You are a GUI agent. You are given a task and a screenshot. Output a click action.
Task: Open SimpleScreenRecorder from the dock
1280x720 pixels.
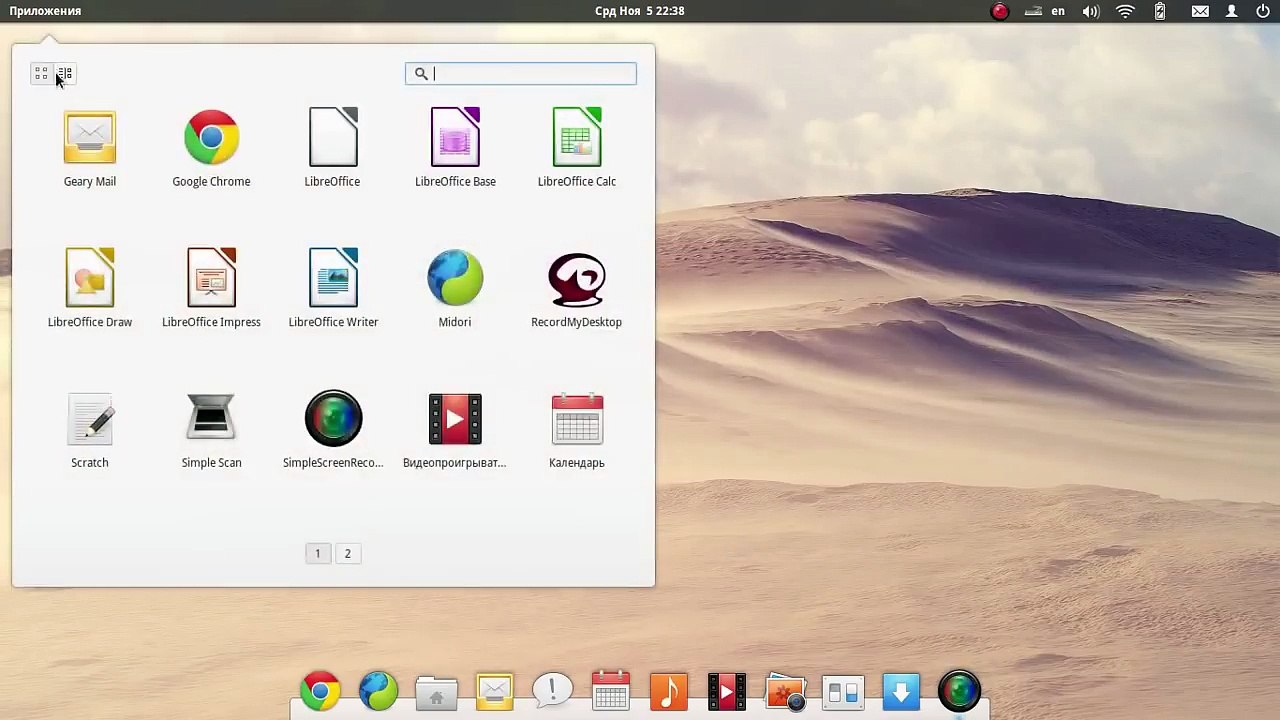coord(959,691)
